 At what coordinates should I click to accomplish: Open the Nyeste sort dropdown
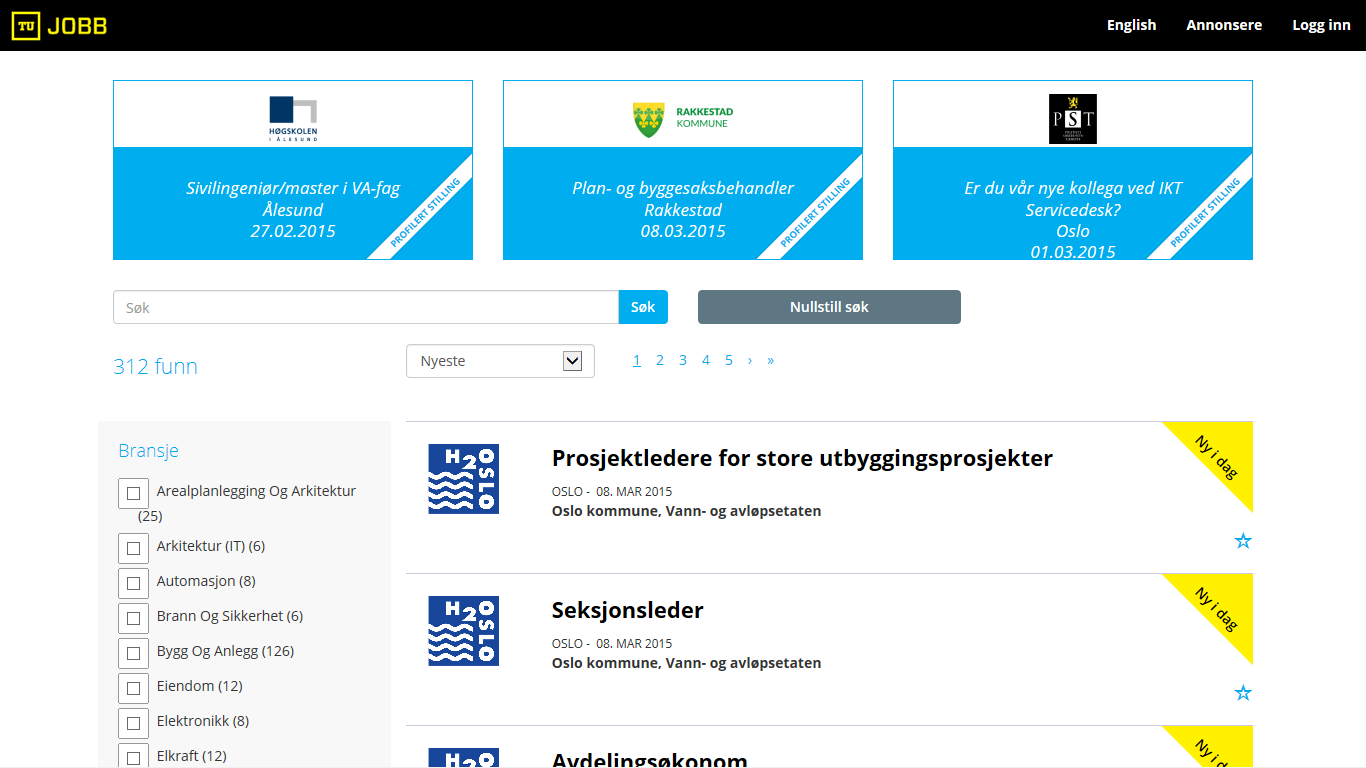point(500,361)
